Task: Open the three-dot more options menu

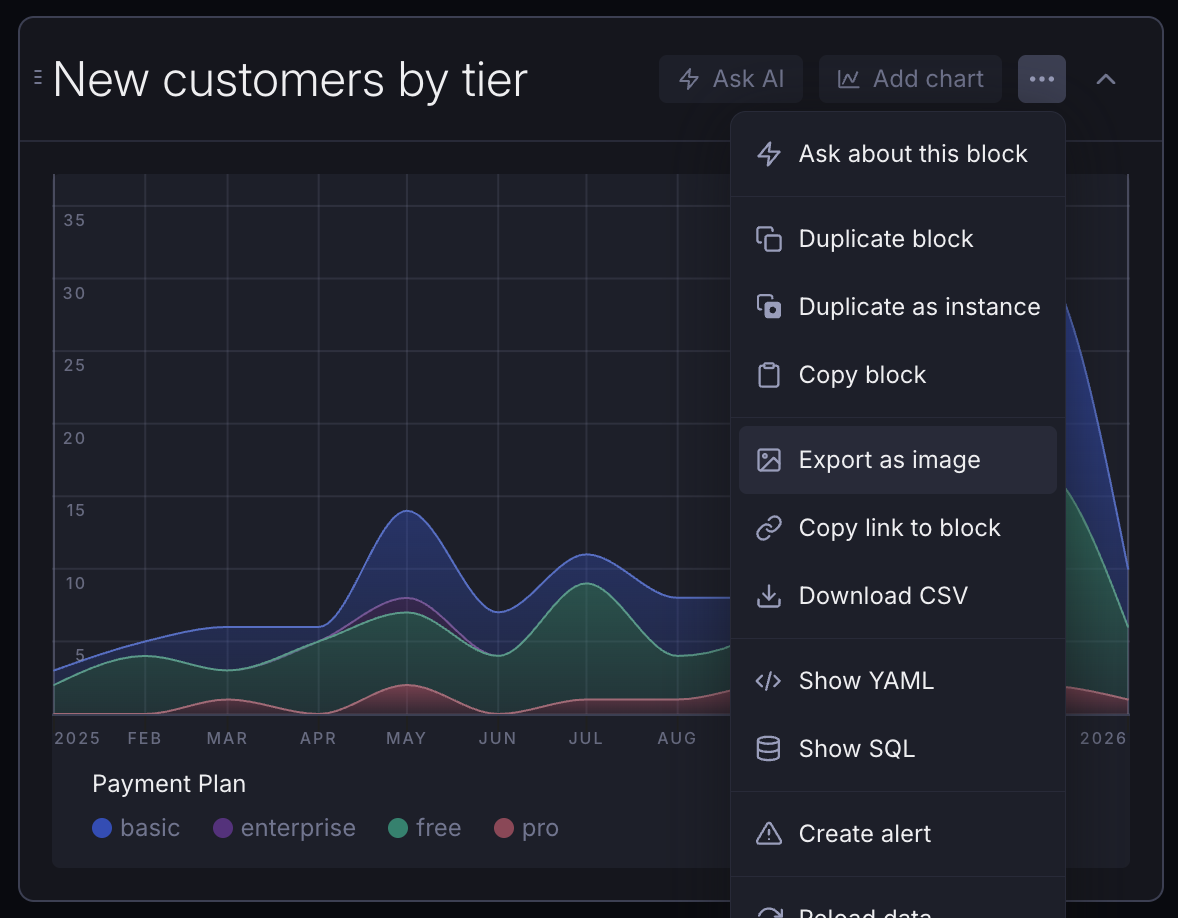Action: 1041,79
